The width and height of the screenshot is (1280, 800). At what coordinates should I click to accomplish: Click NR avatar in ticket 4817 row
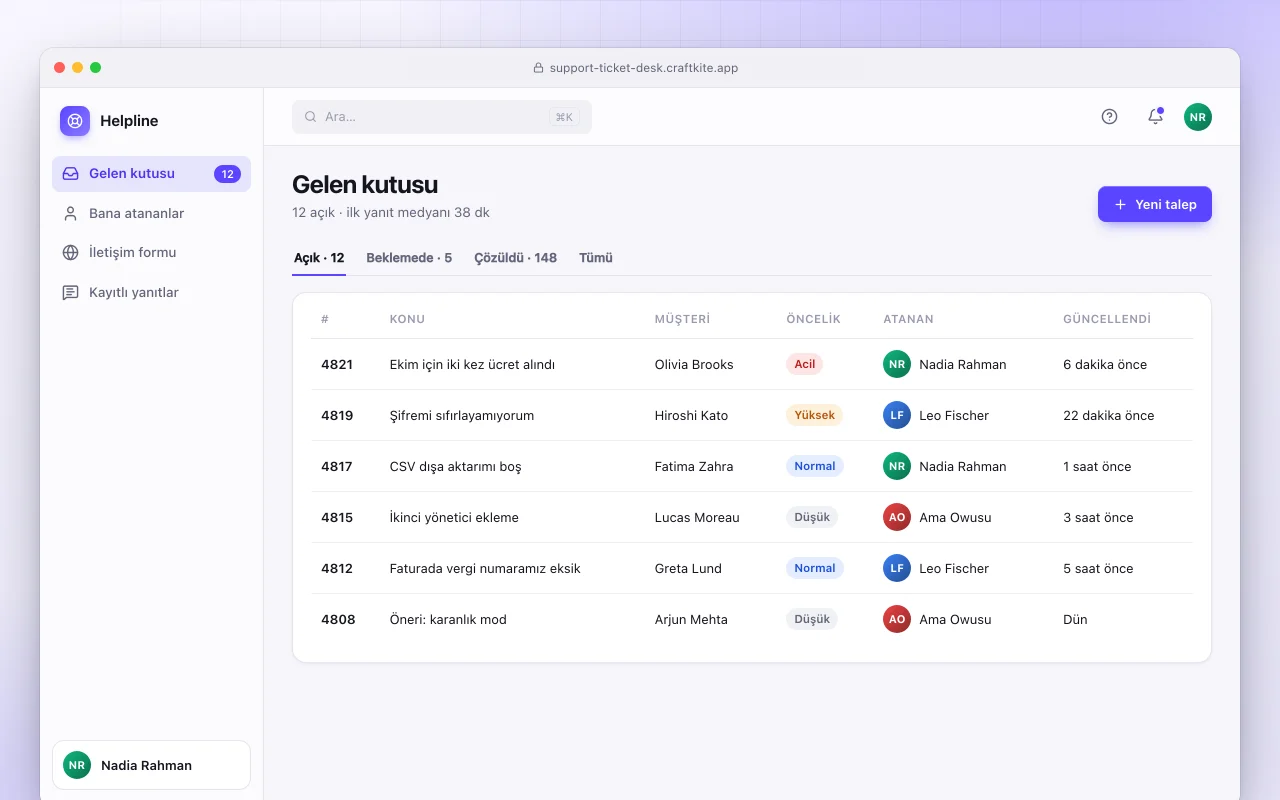click(897, 466)
